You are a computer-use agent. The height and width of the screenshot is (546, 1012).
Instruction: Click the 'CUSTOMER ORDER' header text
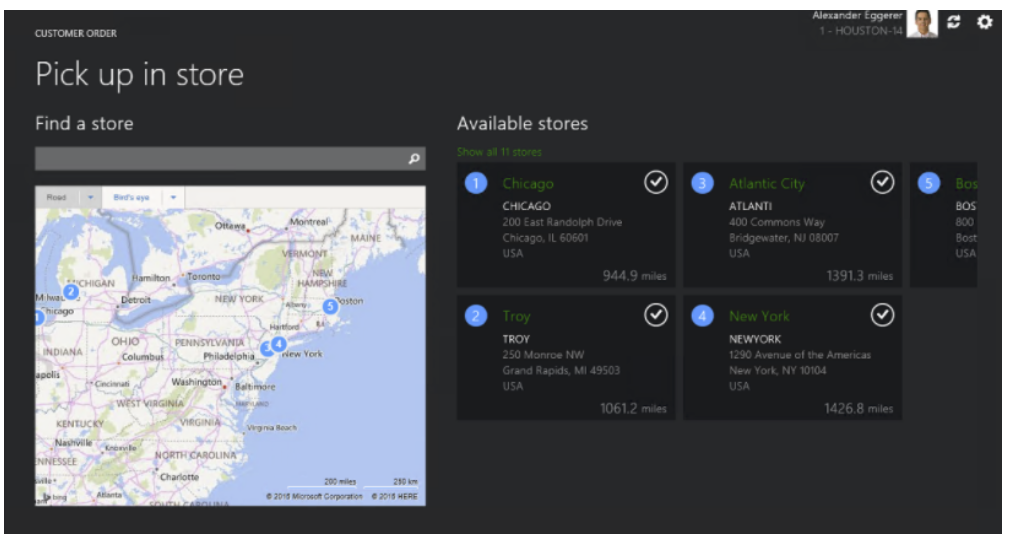coord(76,34)
